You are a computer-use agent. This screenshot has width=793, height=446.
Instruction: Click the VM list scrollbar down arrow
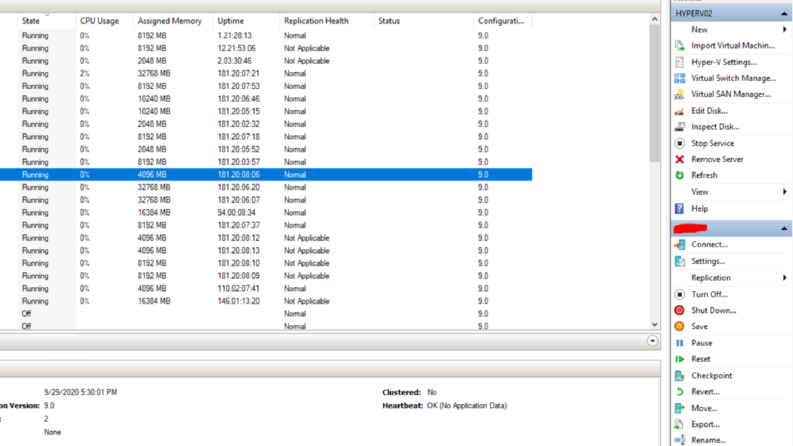654,325
